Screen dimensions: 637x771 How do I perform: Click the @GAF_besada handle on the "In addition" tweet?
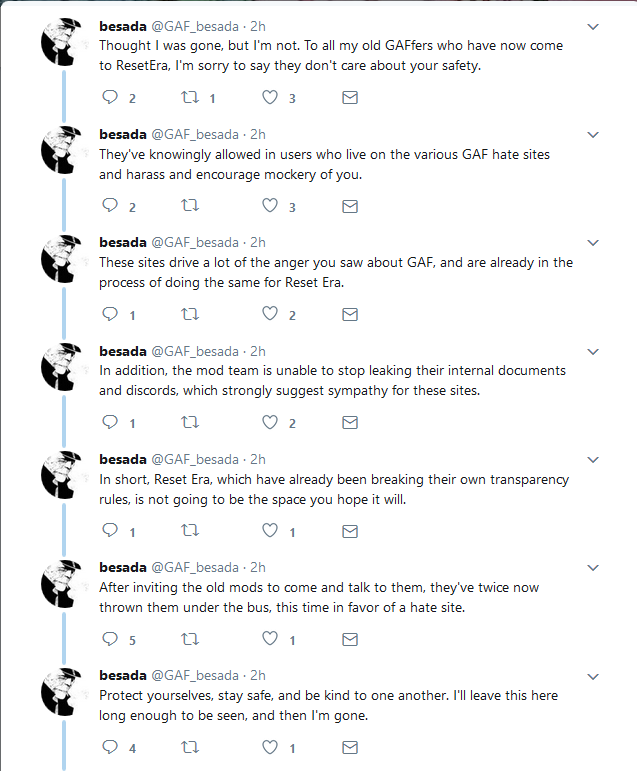[195, 351]
